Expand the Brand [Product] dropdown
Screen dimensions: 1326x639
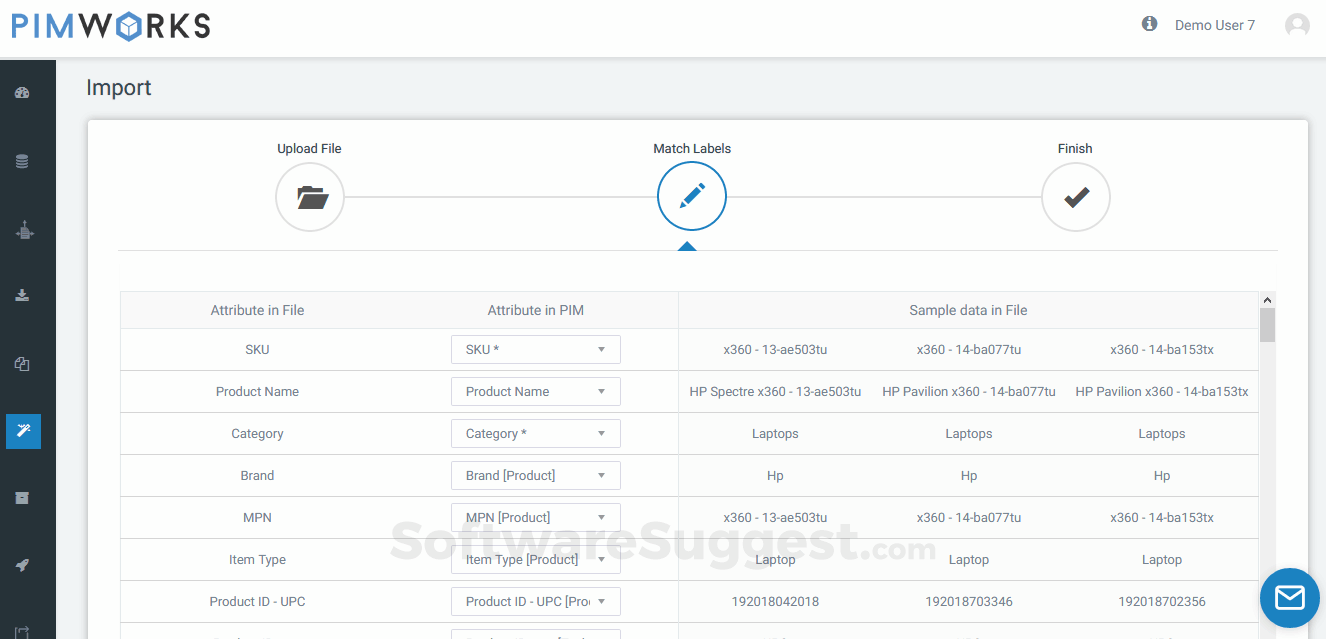click(535, 475)
